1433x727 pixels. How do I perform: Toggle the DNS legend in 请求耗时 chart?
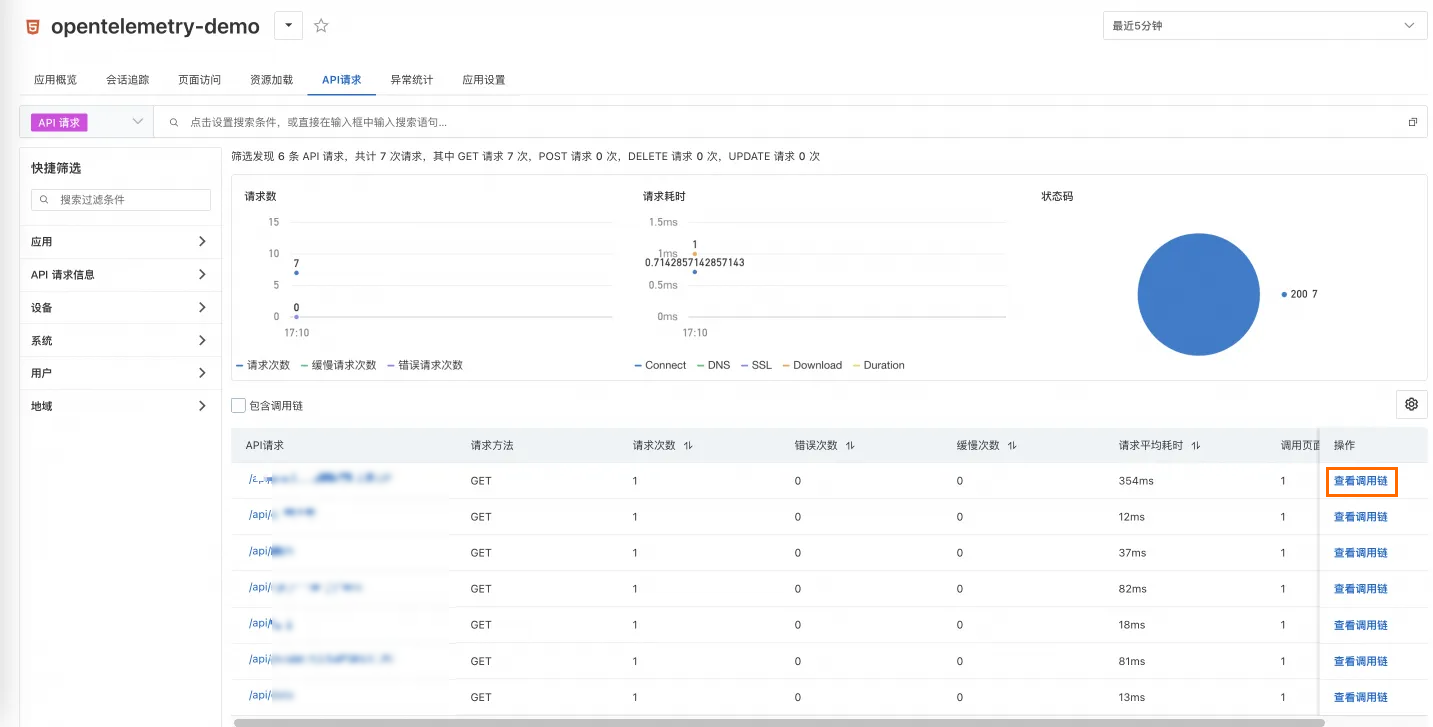713,365
